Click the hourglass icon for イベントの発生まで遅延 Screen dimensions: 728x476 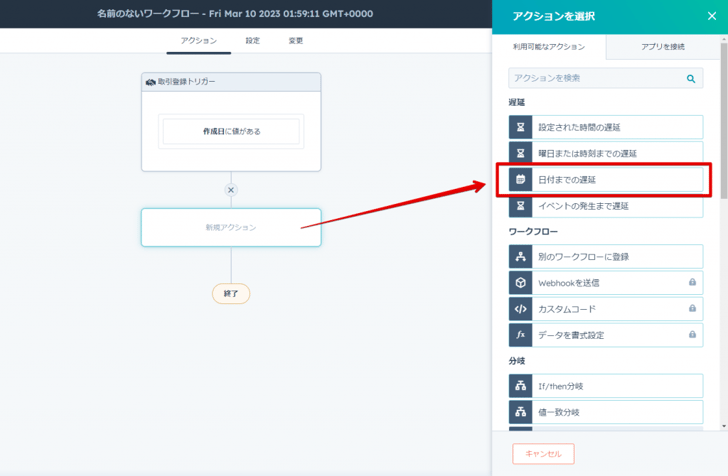520,206
